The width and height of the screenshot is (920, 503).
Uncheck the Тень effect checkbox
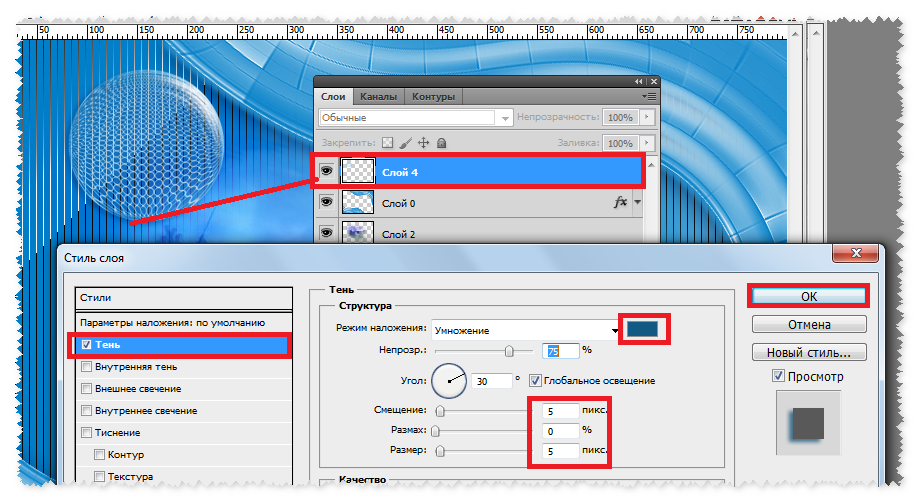point(87,345)
